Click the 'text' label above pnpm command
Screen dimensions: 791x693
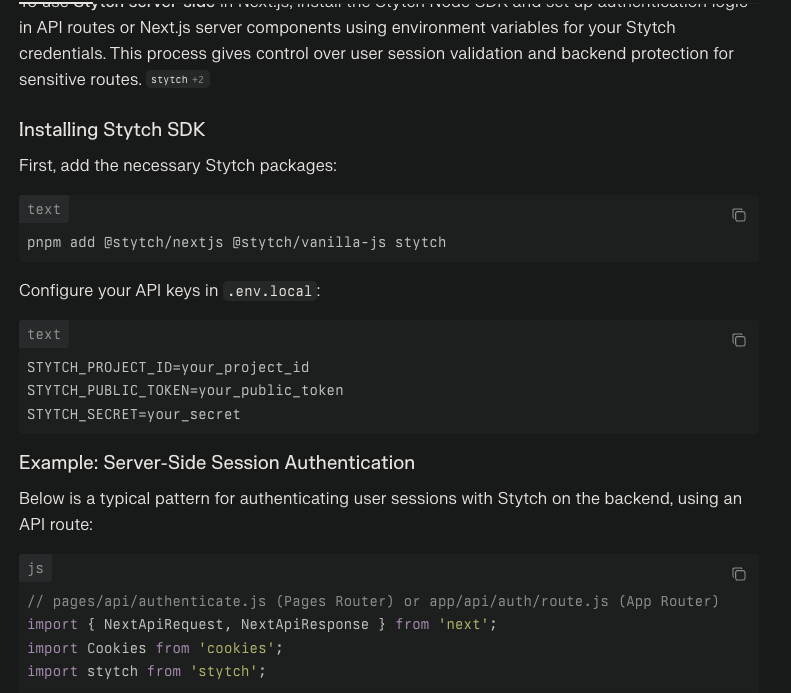[x=44, y=210]
